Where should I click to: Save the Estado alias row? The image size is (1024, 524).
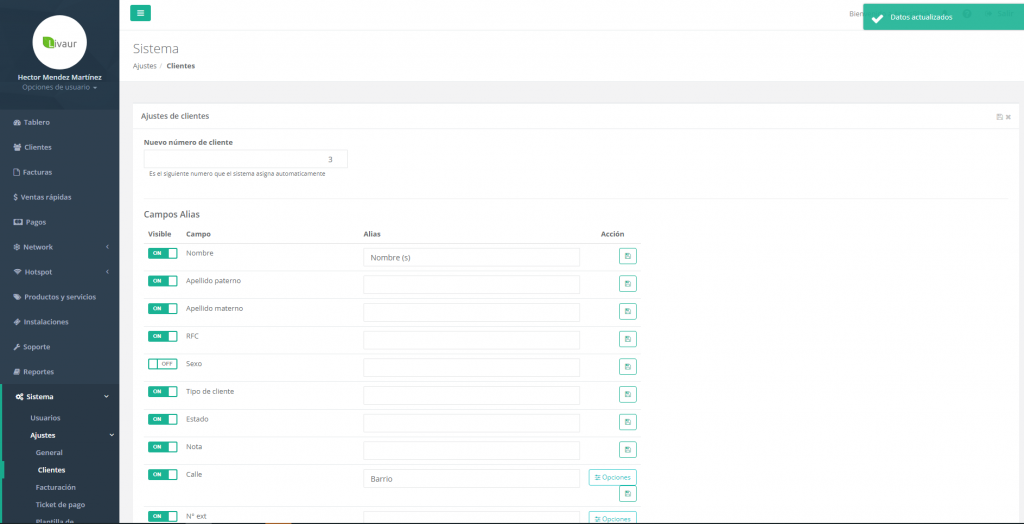click(x=628, y=422)
